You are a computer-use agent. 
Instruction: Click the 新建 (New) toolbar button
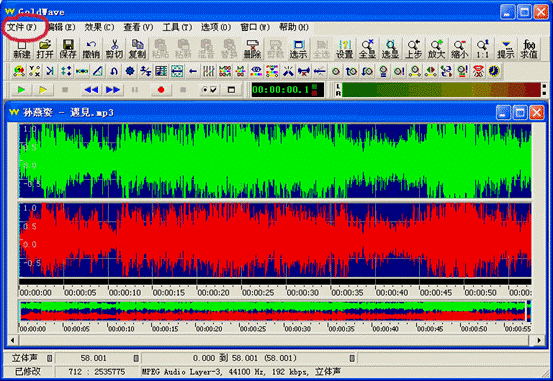22,49
